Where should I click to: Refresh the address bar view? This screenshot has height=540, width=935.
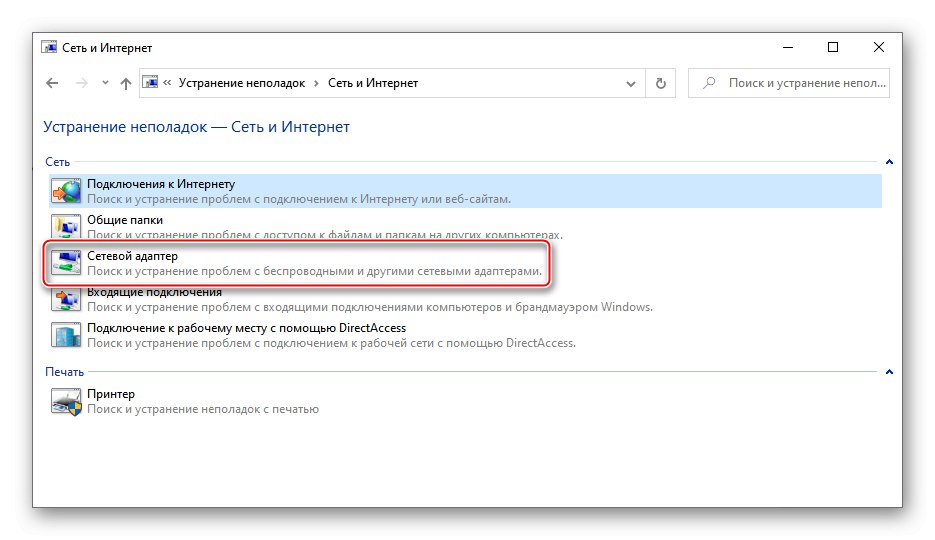click(x=661, y=83)
